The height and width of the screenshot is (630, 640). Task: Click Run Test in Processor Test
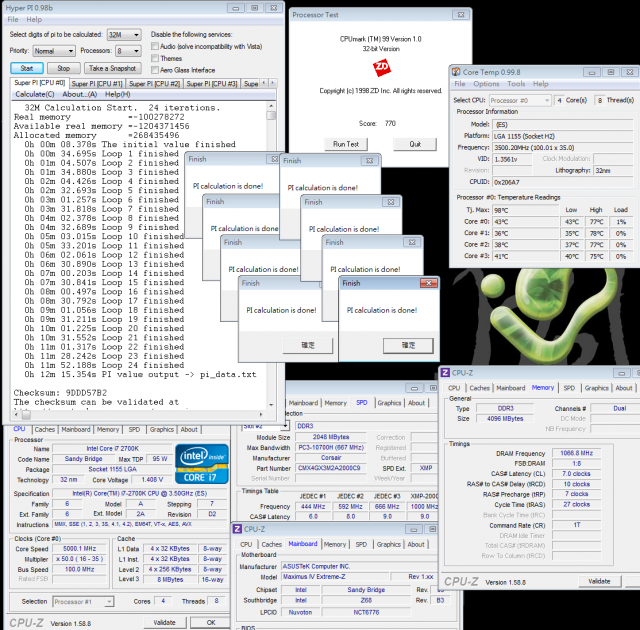[346, 144]
